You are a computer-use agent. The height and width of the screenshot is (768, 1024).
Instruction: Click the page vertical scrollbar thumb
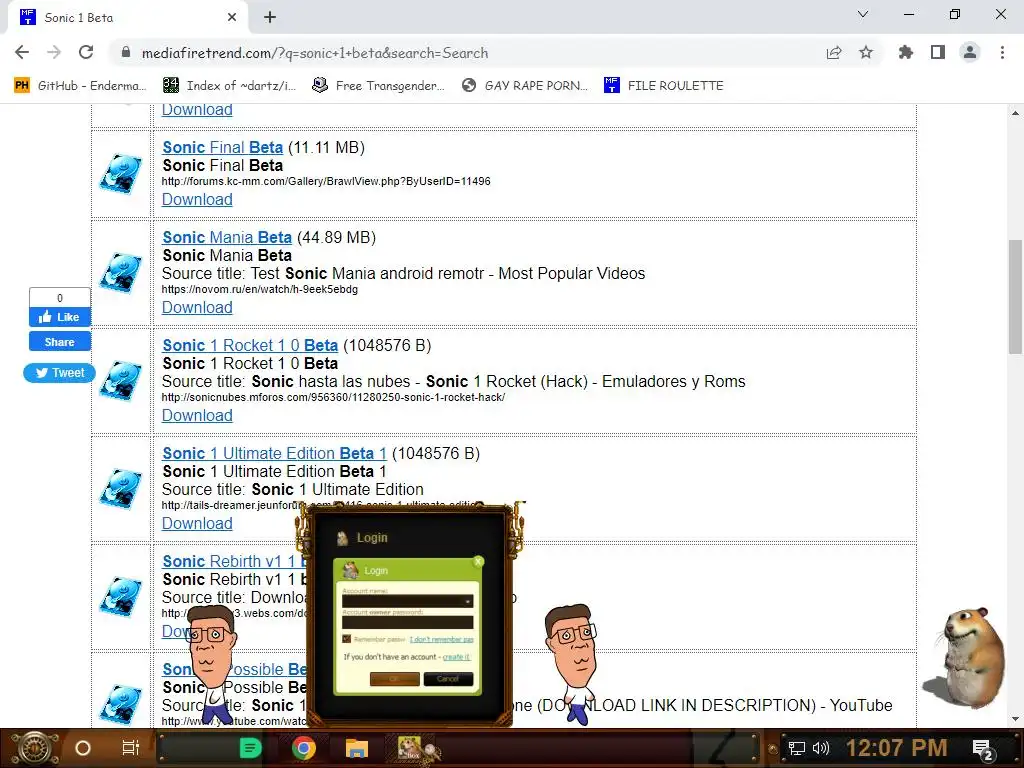[x=1015, y=297]
